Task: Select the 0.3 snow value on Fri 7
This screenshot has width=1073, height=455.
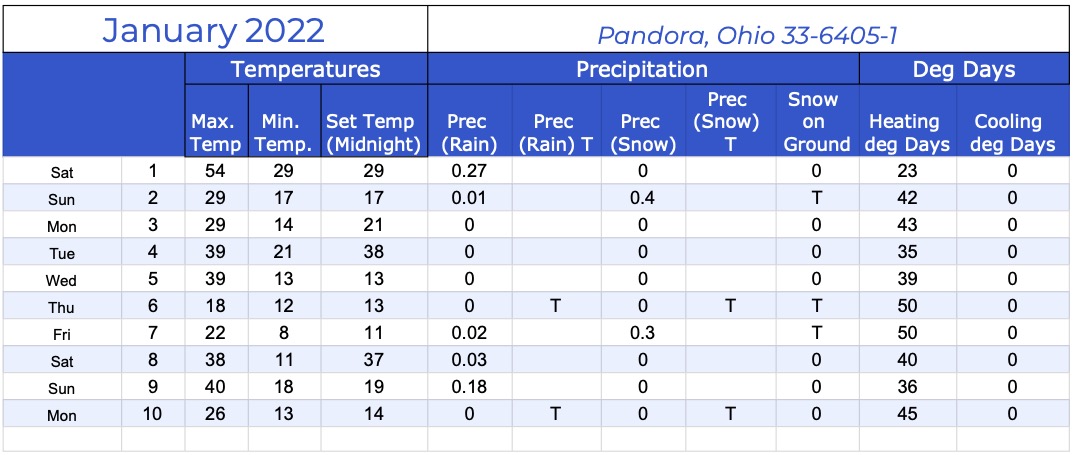Action: click(643, 333)
